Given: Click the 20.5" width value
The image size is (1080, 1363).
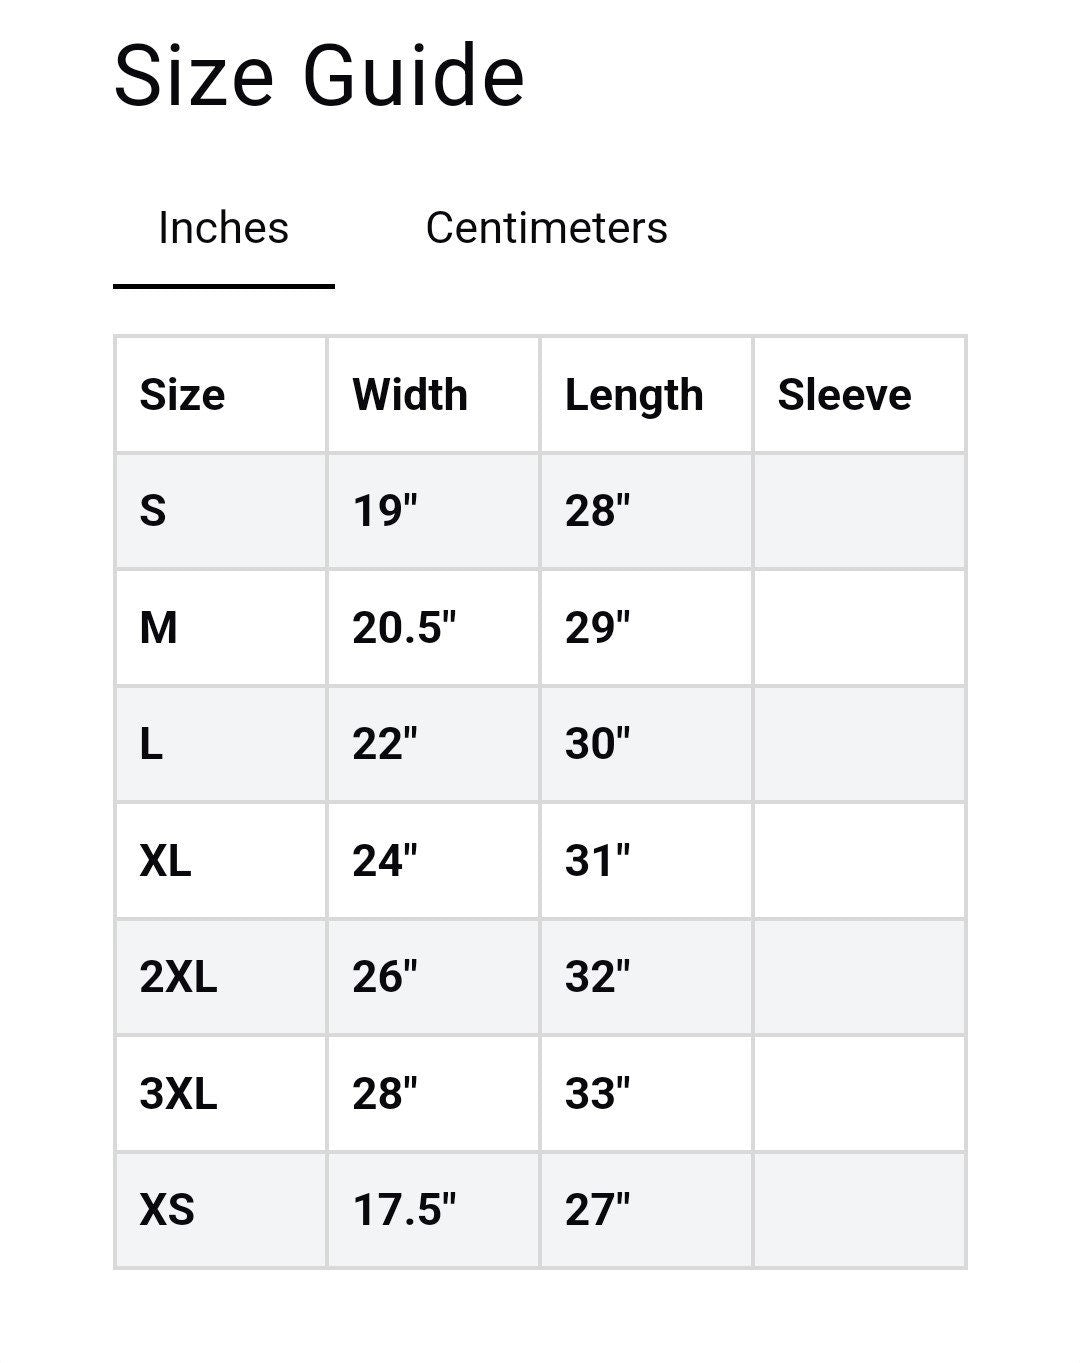Looking at the screenshot, I should (x=404, y=628).
